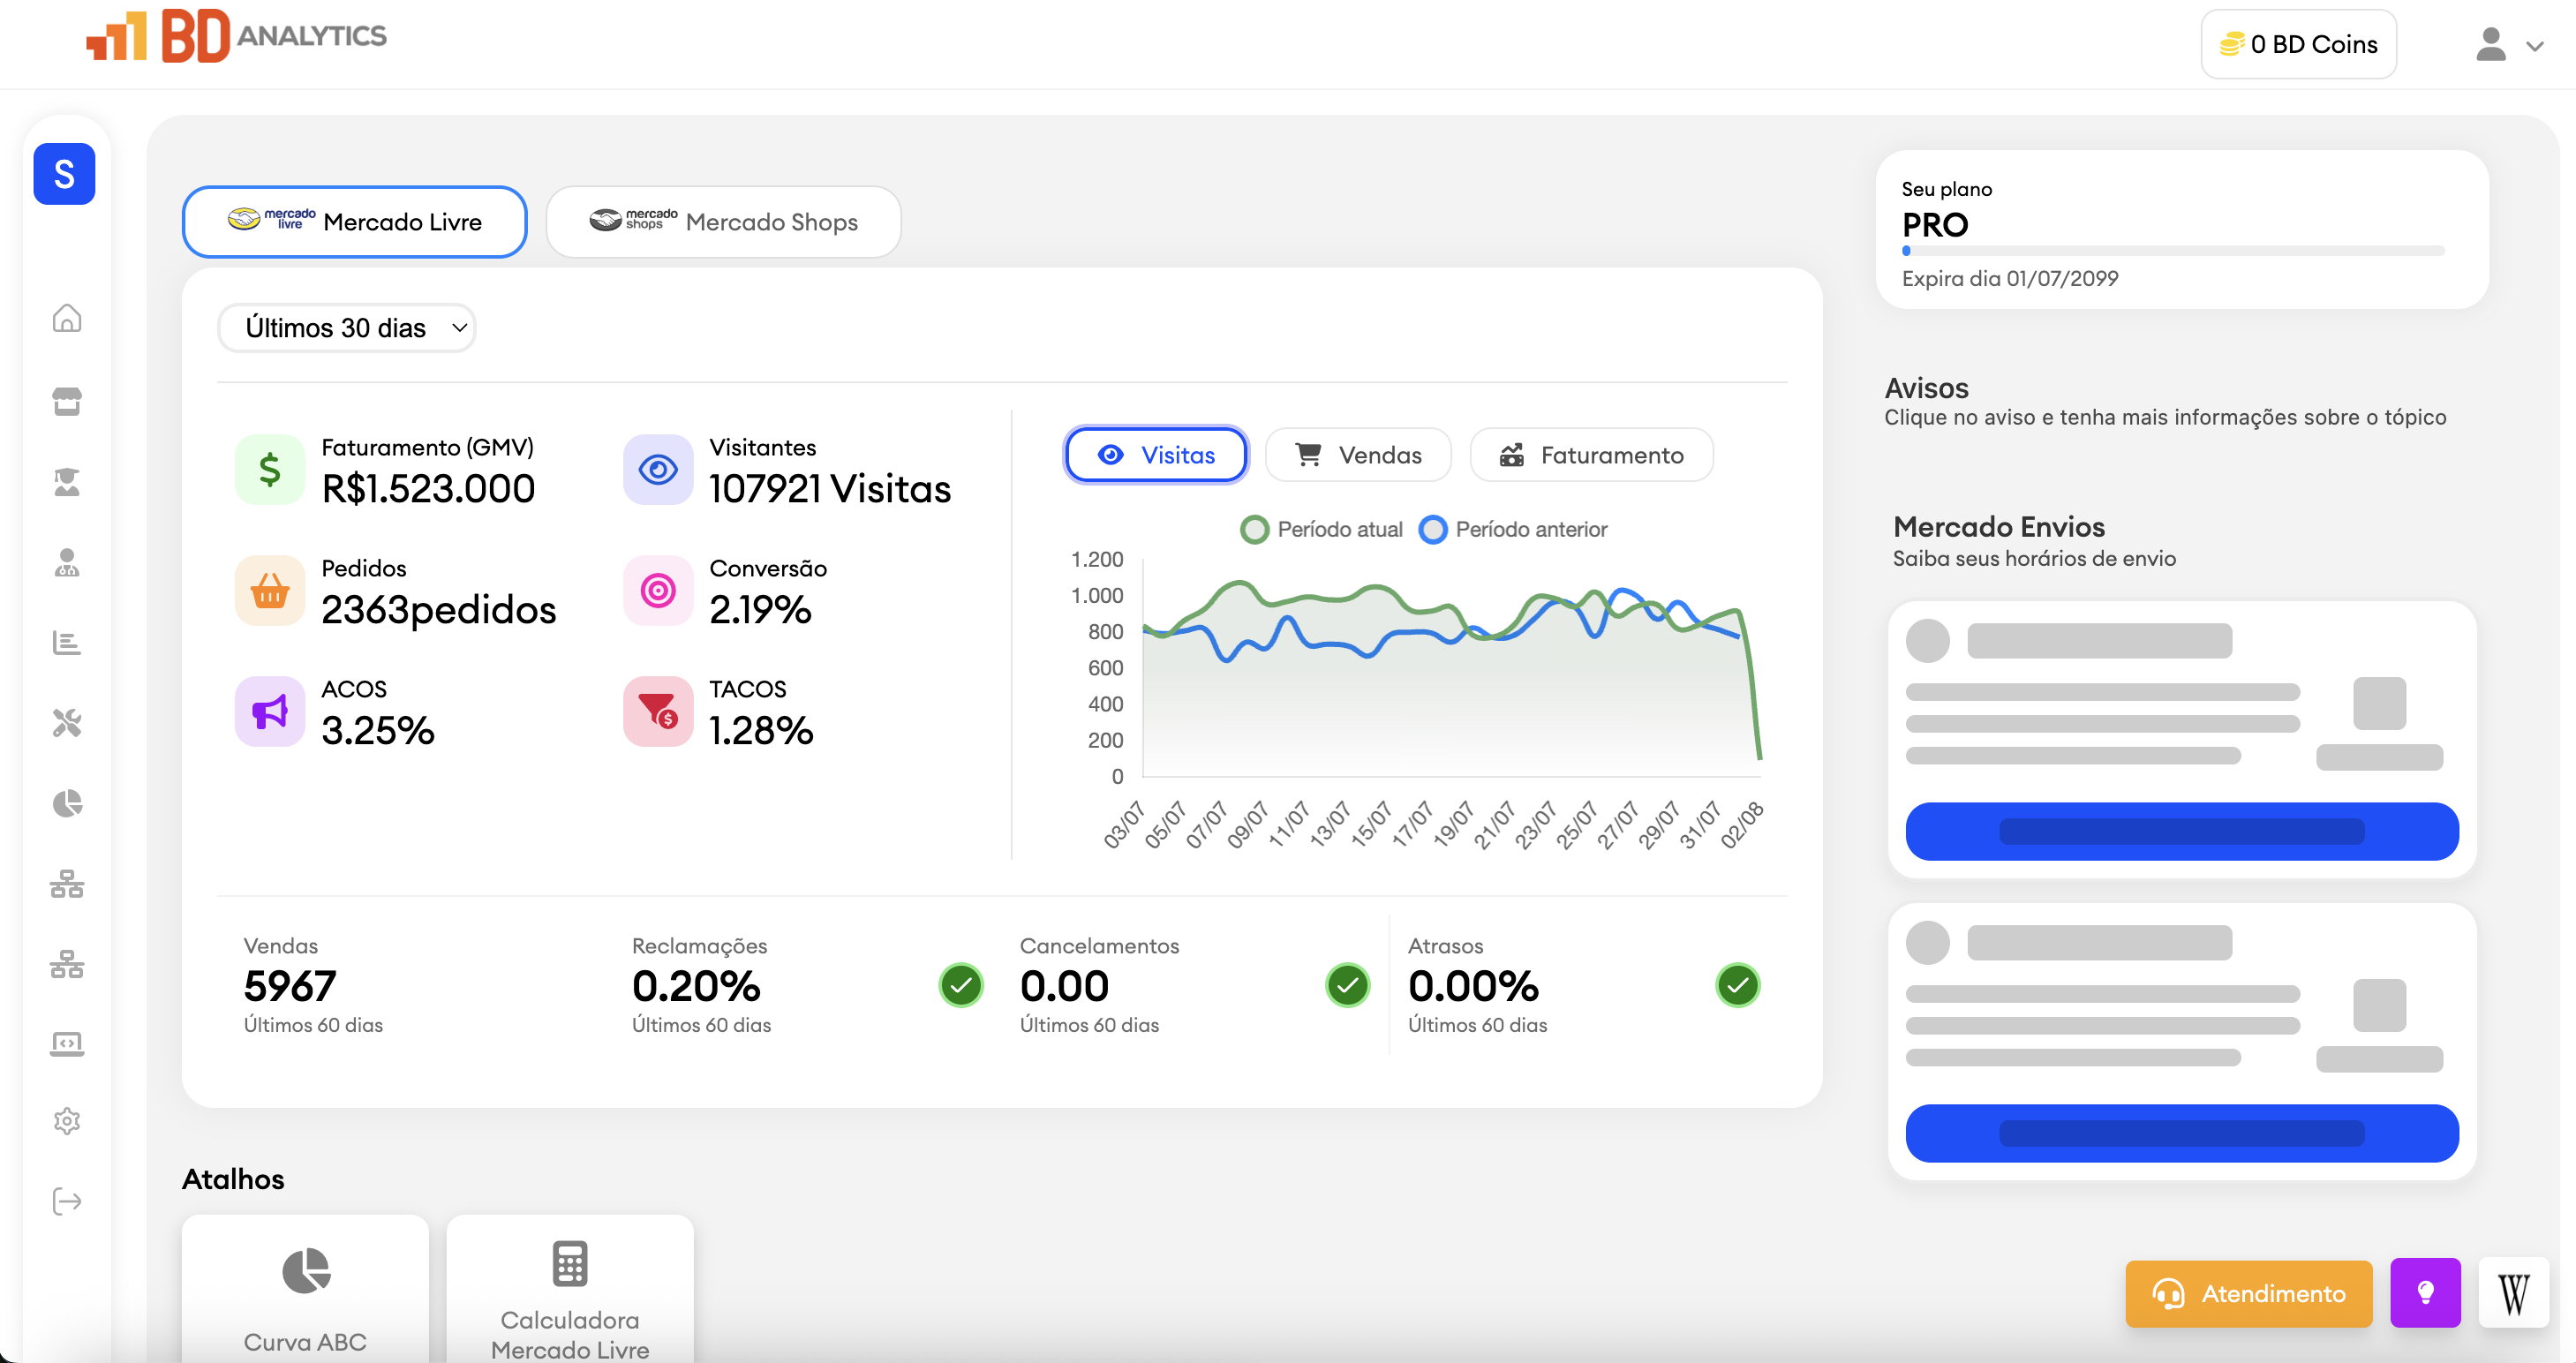2576x1363 pixels.
Task: Click the BD Analytics logo
Action: coord(236,36)
